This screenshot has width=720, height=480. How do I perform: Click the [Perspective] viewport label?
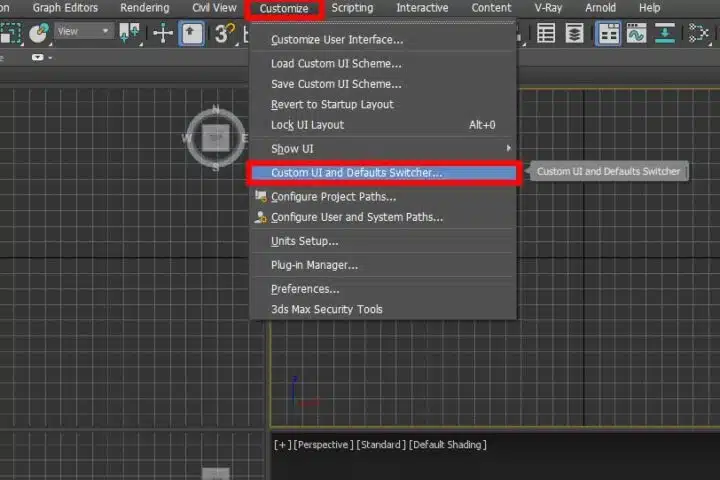[x=324, y=445]
